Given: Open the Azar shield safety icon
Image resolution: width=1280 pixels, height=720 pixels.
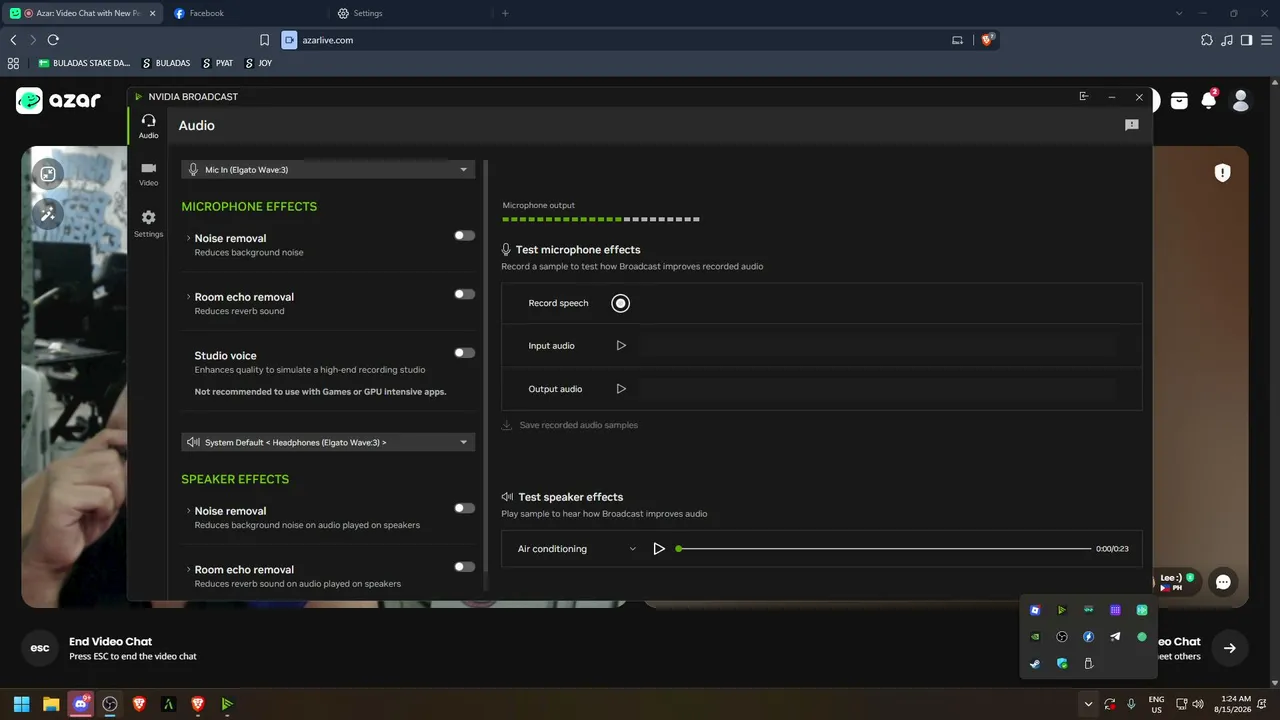Looking at the screenshot, I should tap(1222, 173).
